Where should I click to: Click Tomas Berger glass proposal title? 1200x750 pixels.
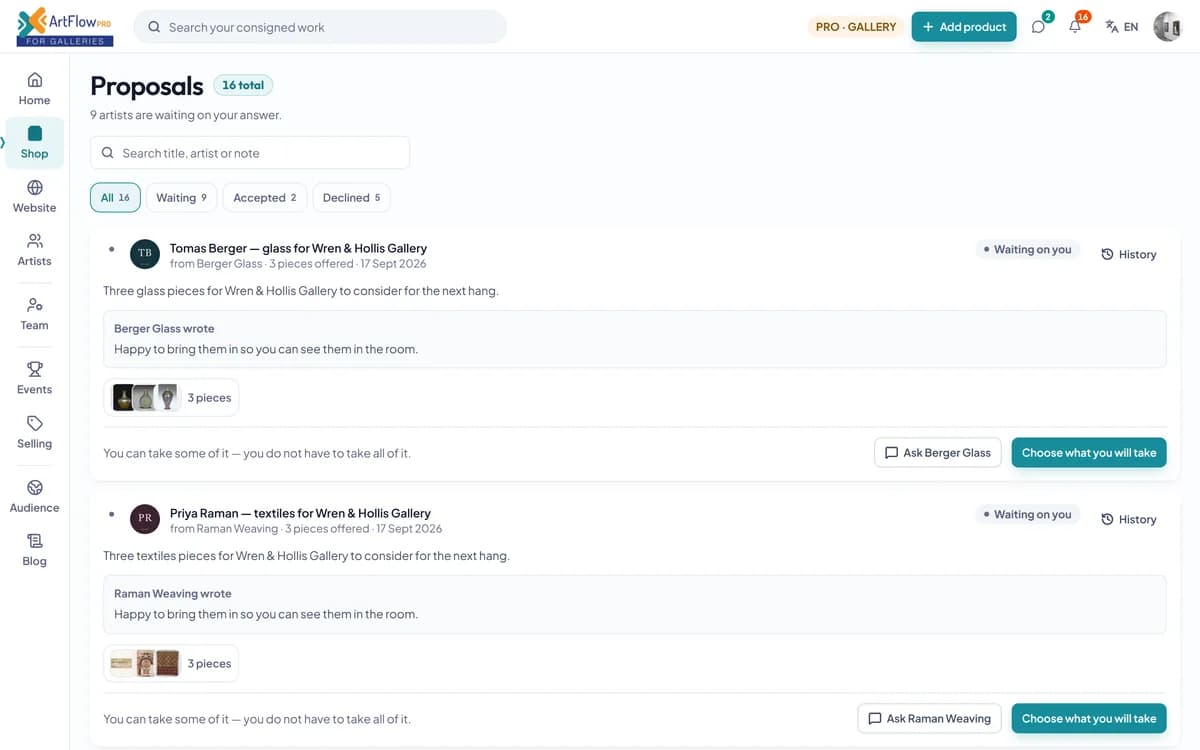pos(298,248)
